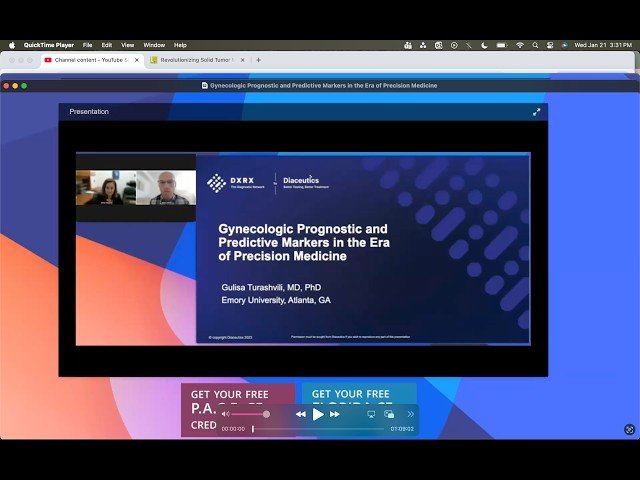Click the Gulisa Turashvili, MD, PhD text
Viewport: 640px width, 480px height.
271,287
